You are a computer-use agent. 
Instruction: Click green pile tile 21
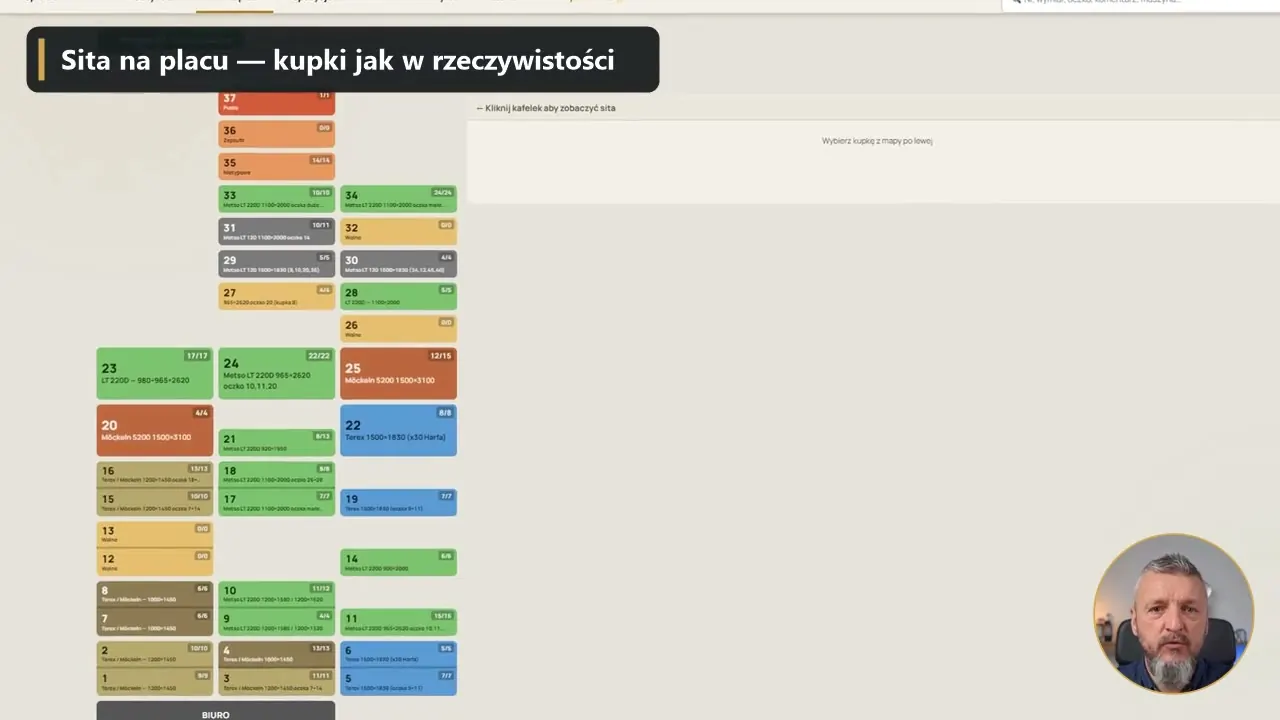pyautogui.click(x=276, y=443)
